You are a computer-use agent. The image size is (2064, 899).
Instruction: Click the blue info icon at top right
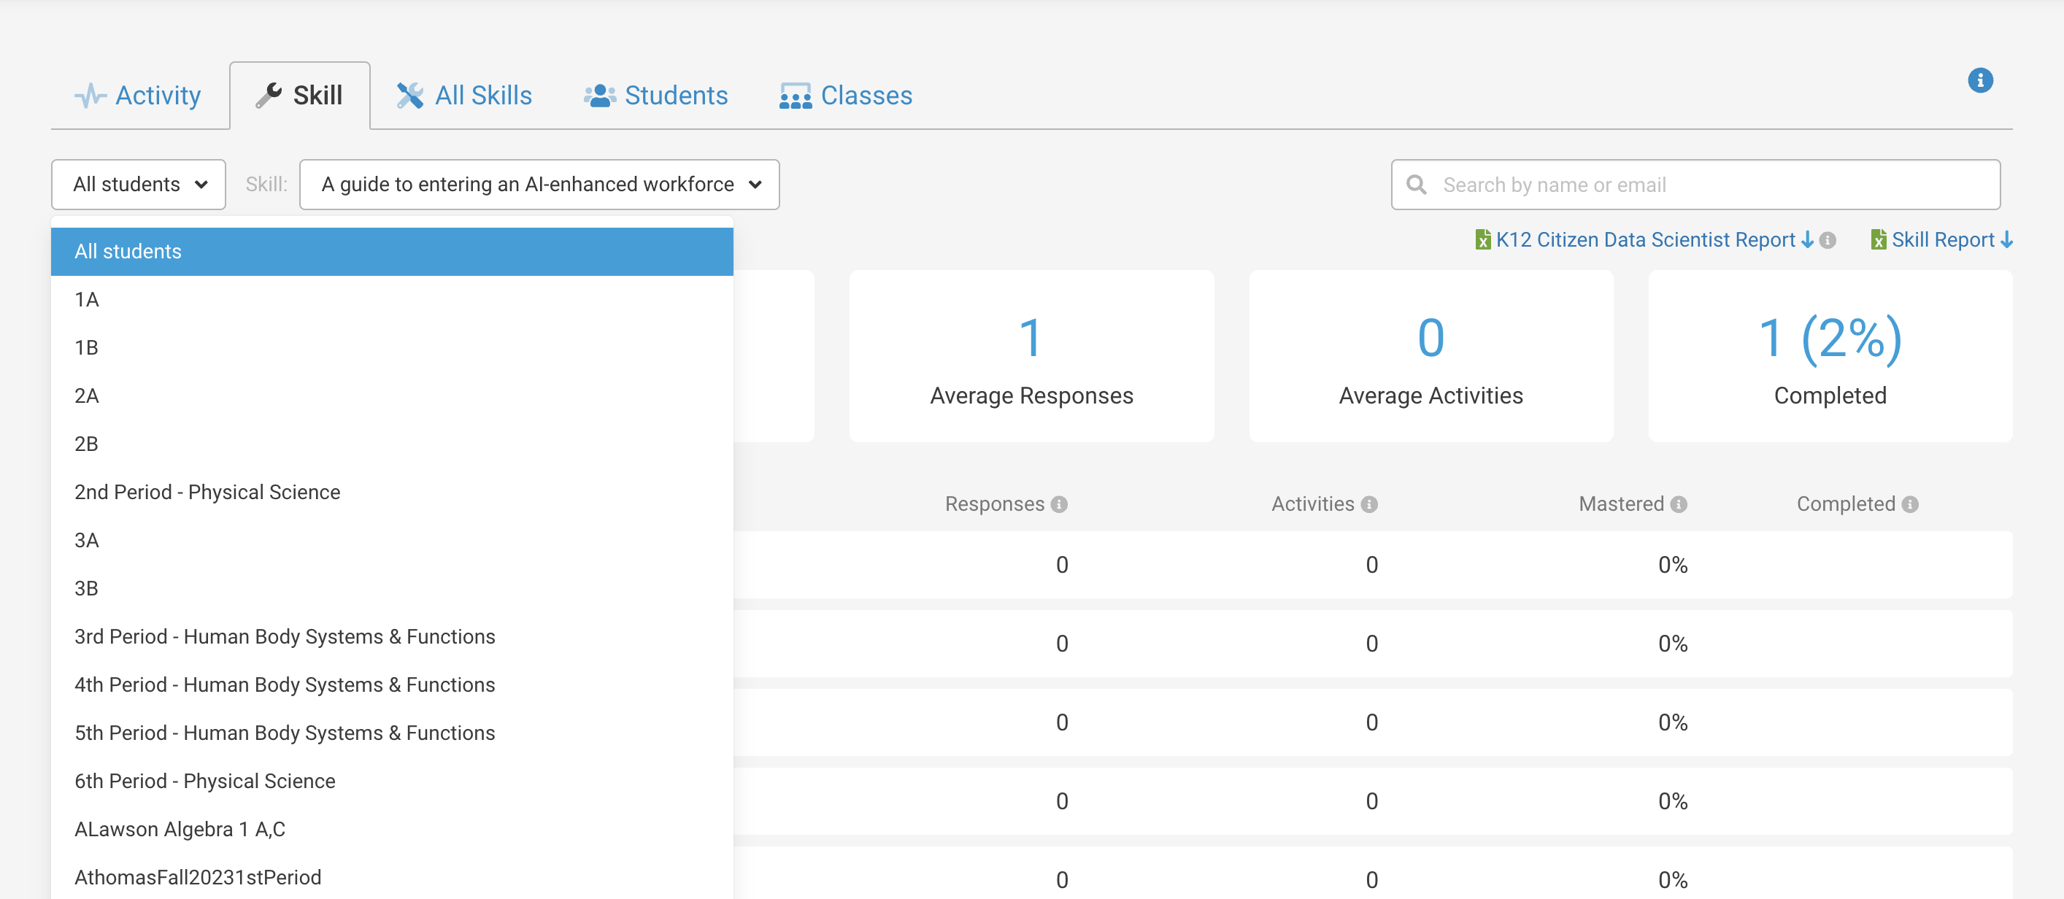pyautogui.click(x=1980, y=81)
